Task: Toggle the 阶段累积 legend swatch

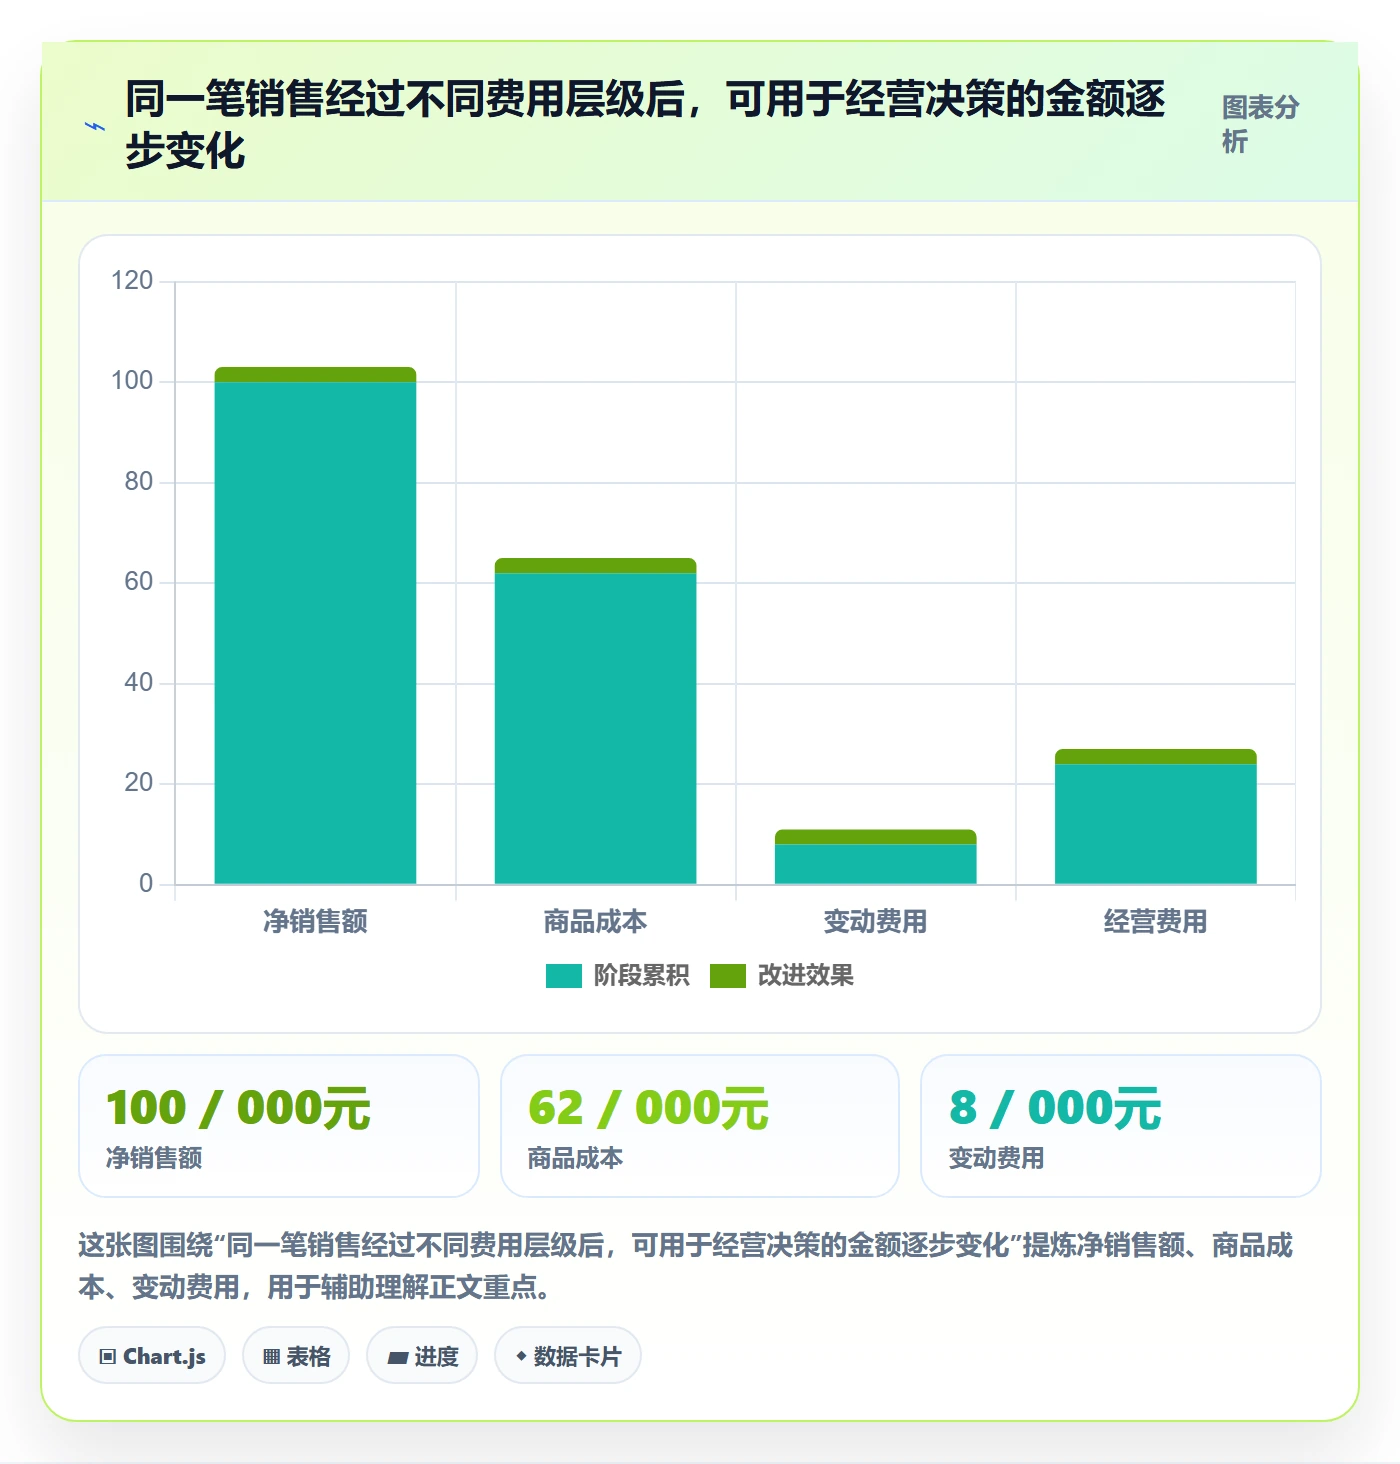Action: 564,976
